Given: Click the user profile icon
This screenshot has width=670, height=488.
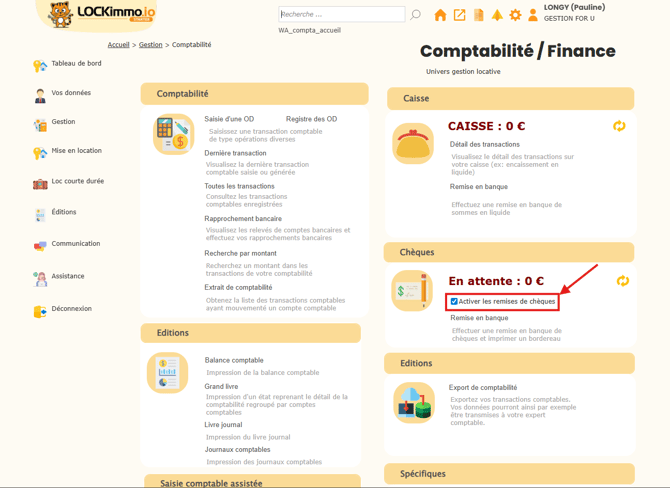Looking at the screenshot, I should point(533,15).
